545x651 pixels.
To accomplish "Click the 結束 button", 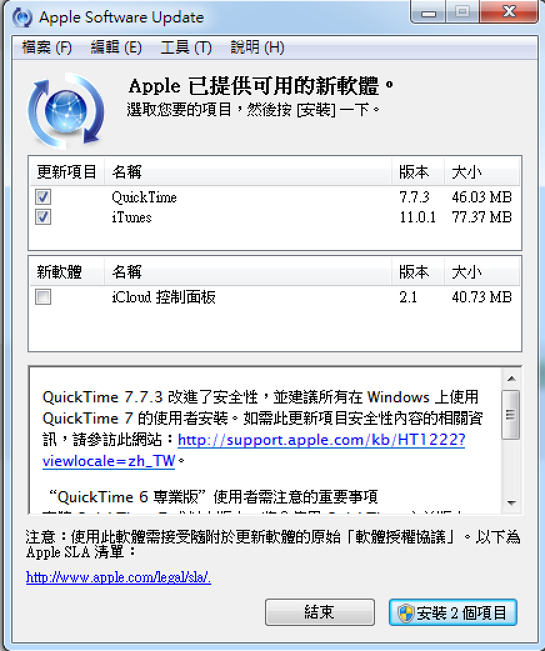I will (320, 612).
